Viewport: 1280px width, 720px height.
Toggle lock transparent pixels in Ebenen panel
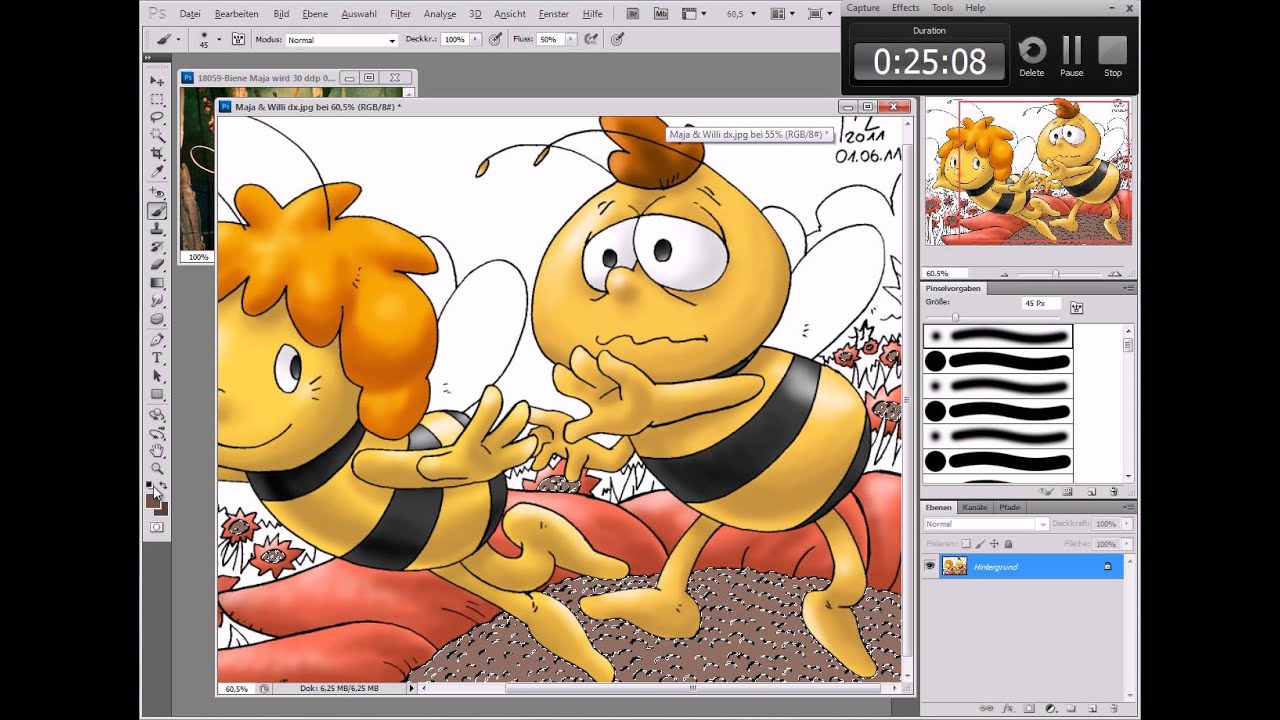pos(966,544)
